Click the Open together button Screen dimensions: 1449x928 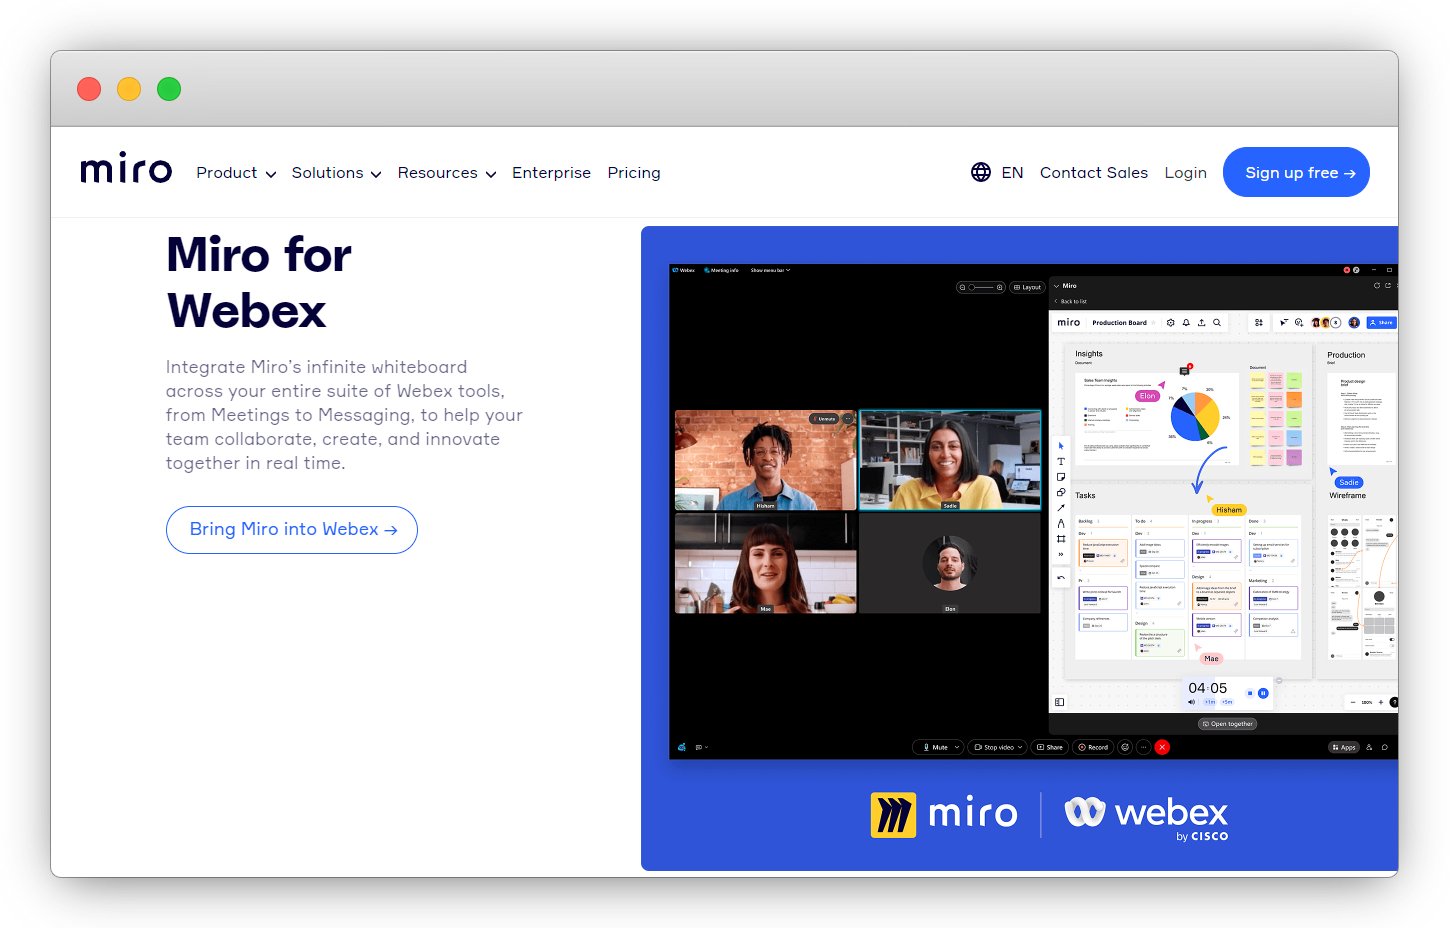[x=1228, y=724]
